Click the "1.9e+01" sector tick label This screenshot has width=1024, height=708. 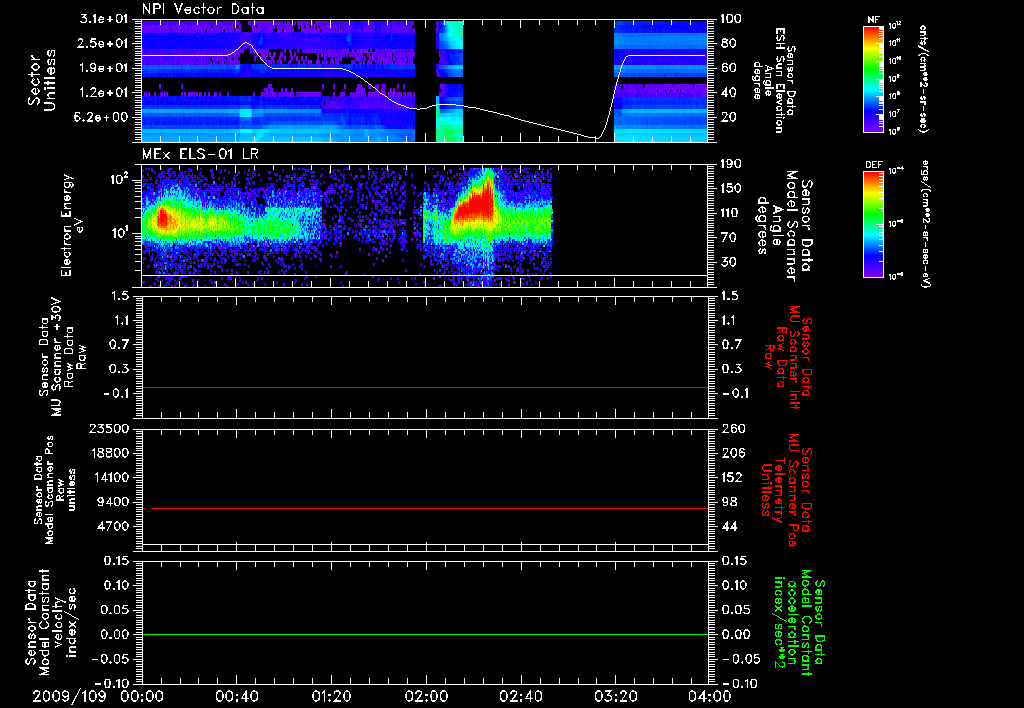[102, 68]
